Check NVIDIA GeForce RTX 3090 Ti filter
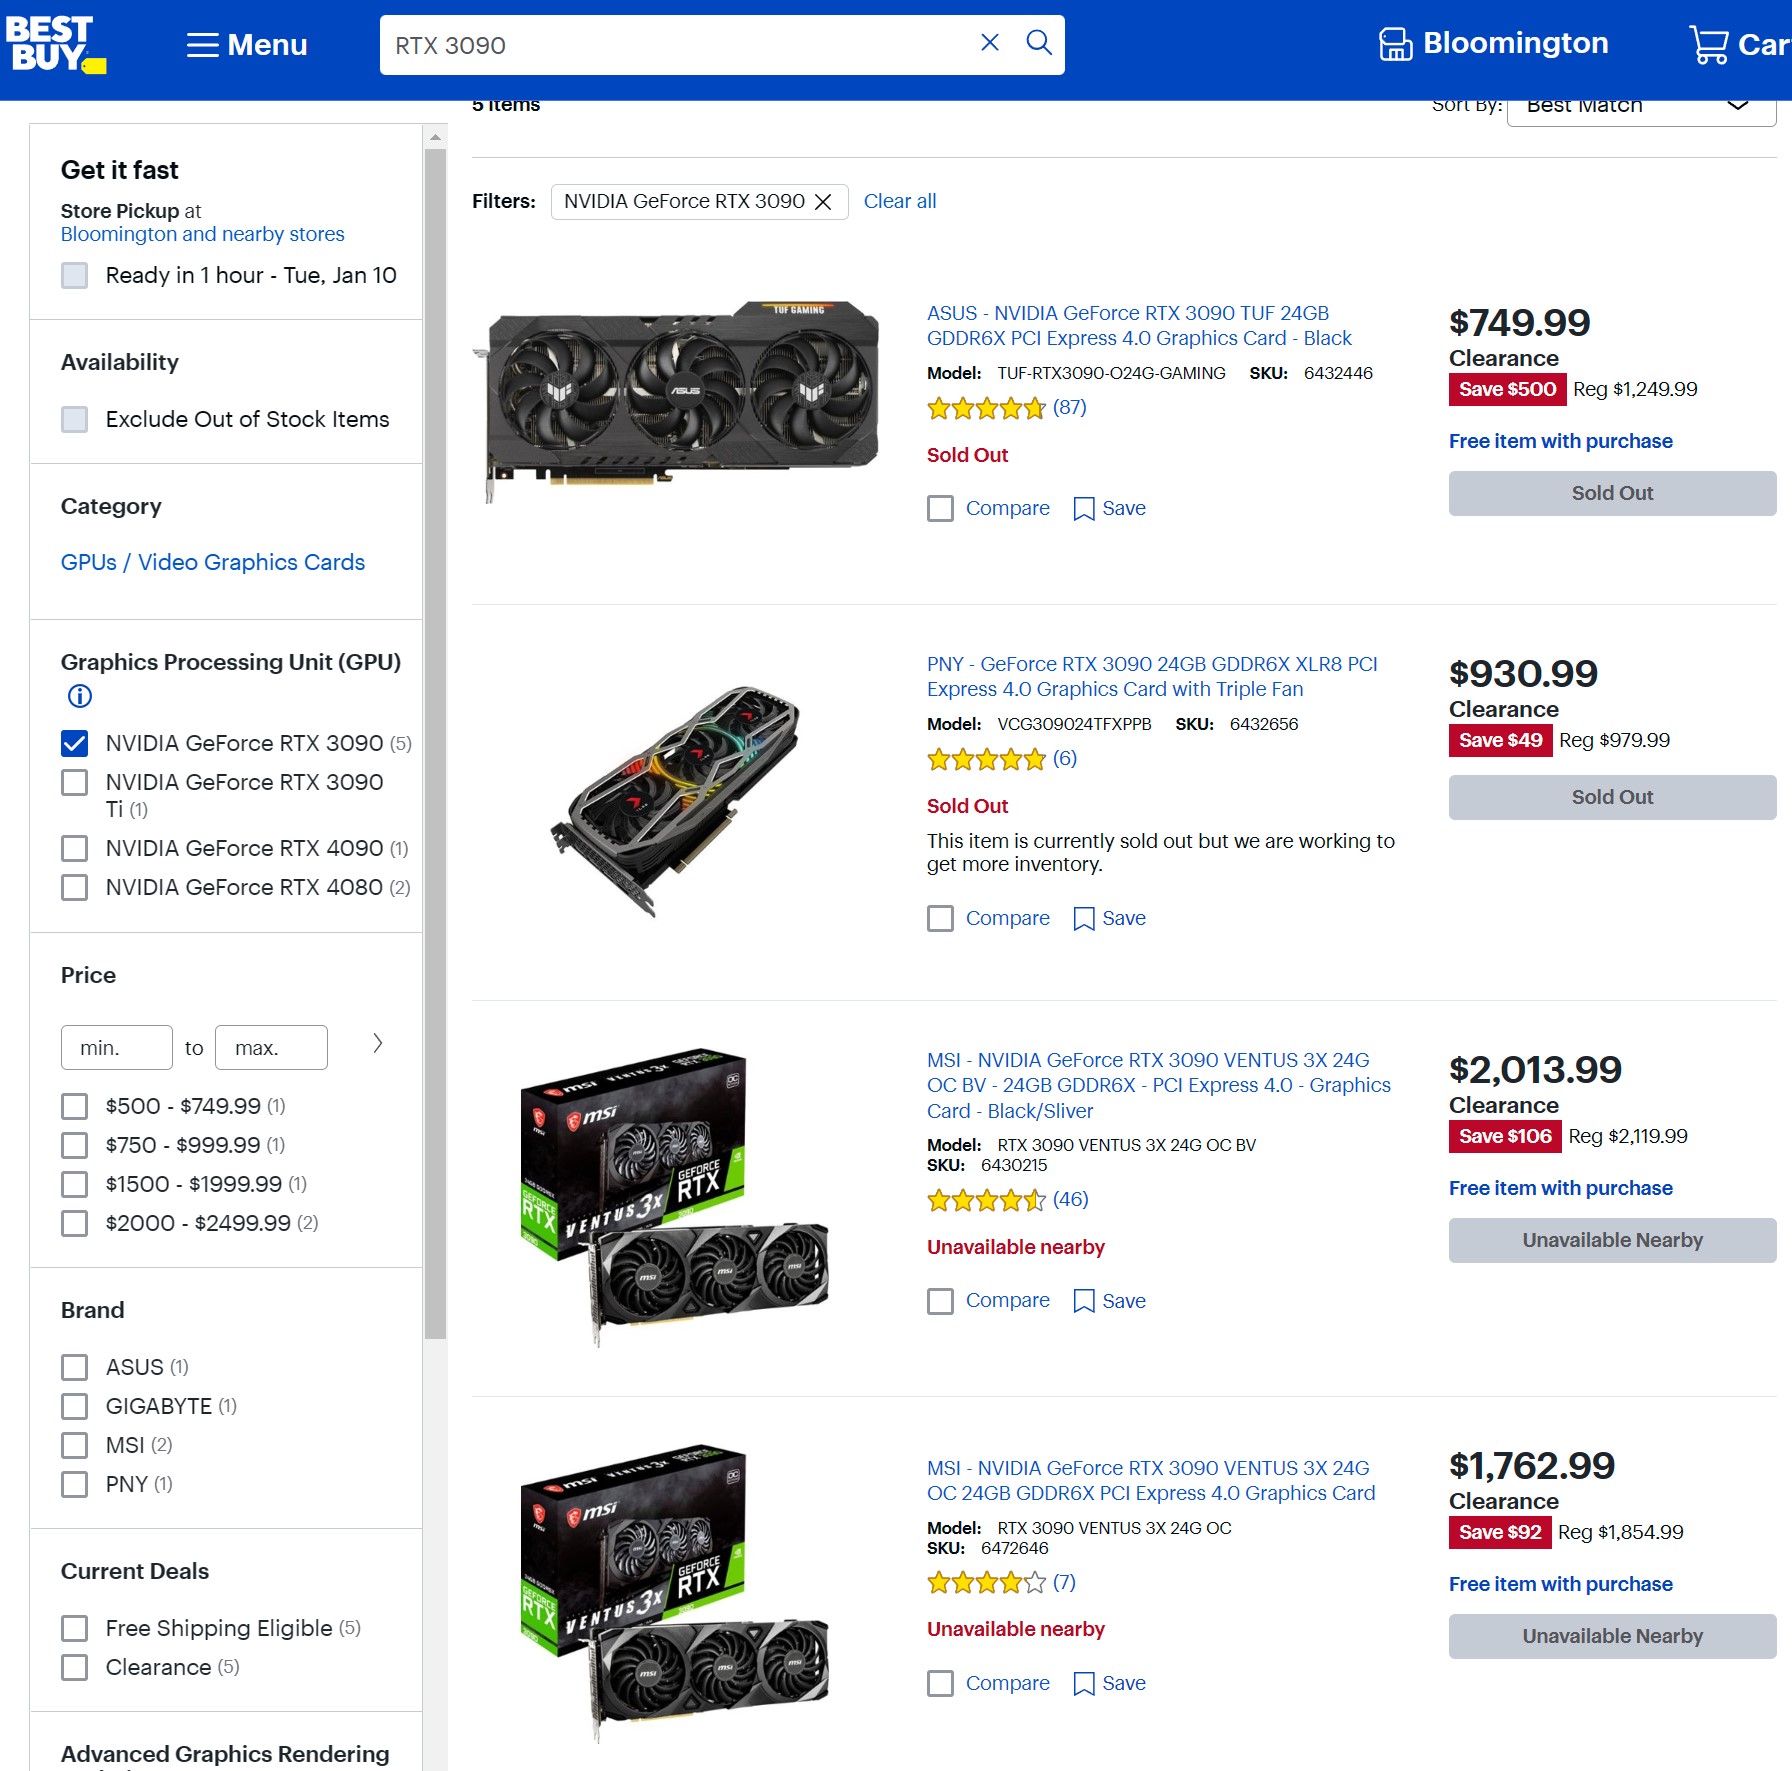Image resolution: width=1792 pixels, height=1771 pixels. [x=75, y=782]
